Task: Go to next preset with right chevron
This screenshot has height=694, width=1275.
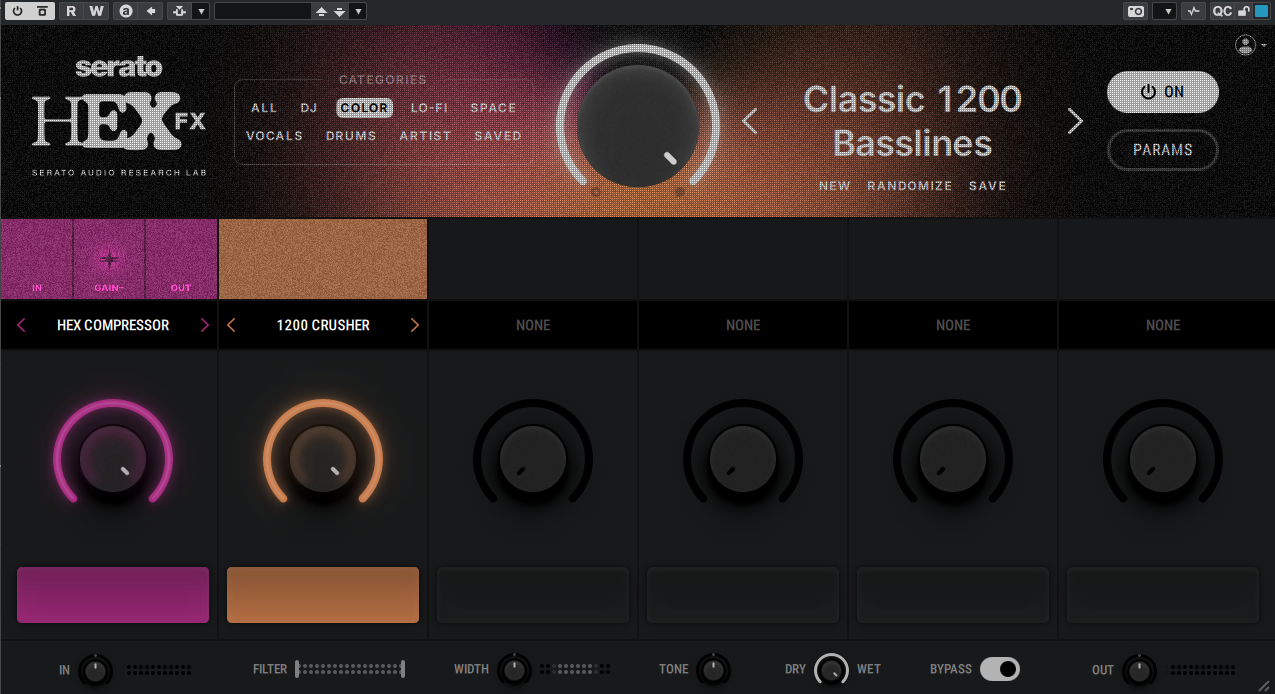Action: [1075, 121]
